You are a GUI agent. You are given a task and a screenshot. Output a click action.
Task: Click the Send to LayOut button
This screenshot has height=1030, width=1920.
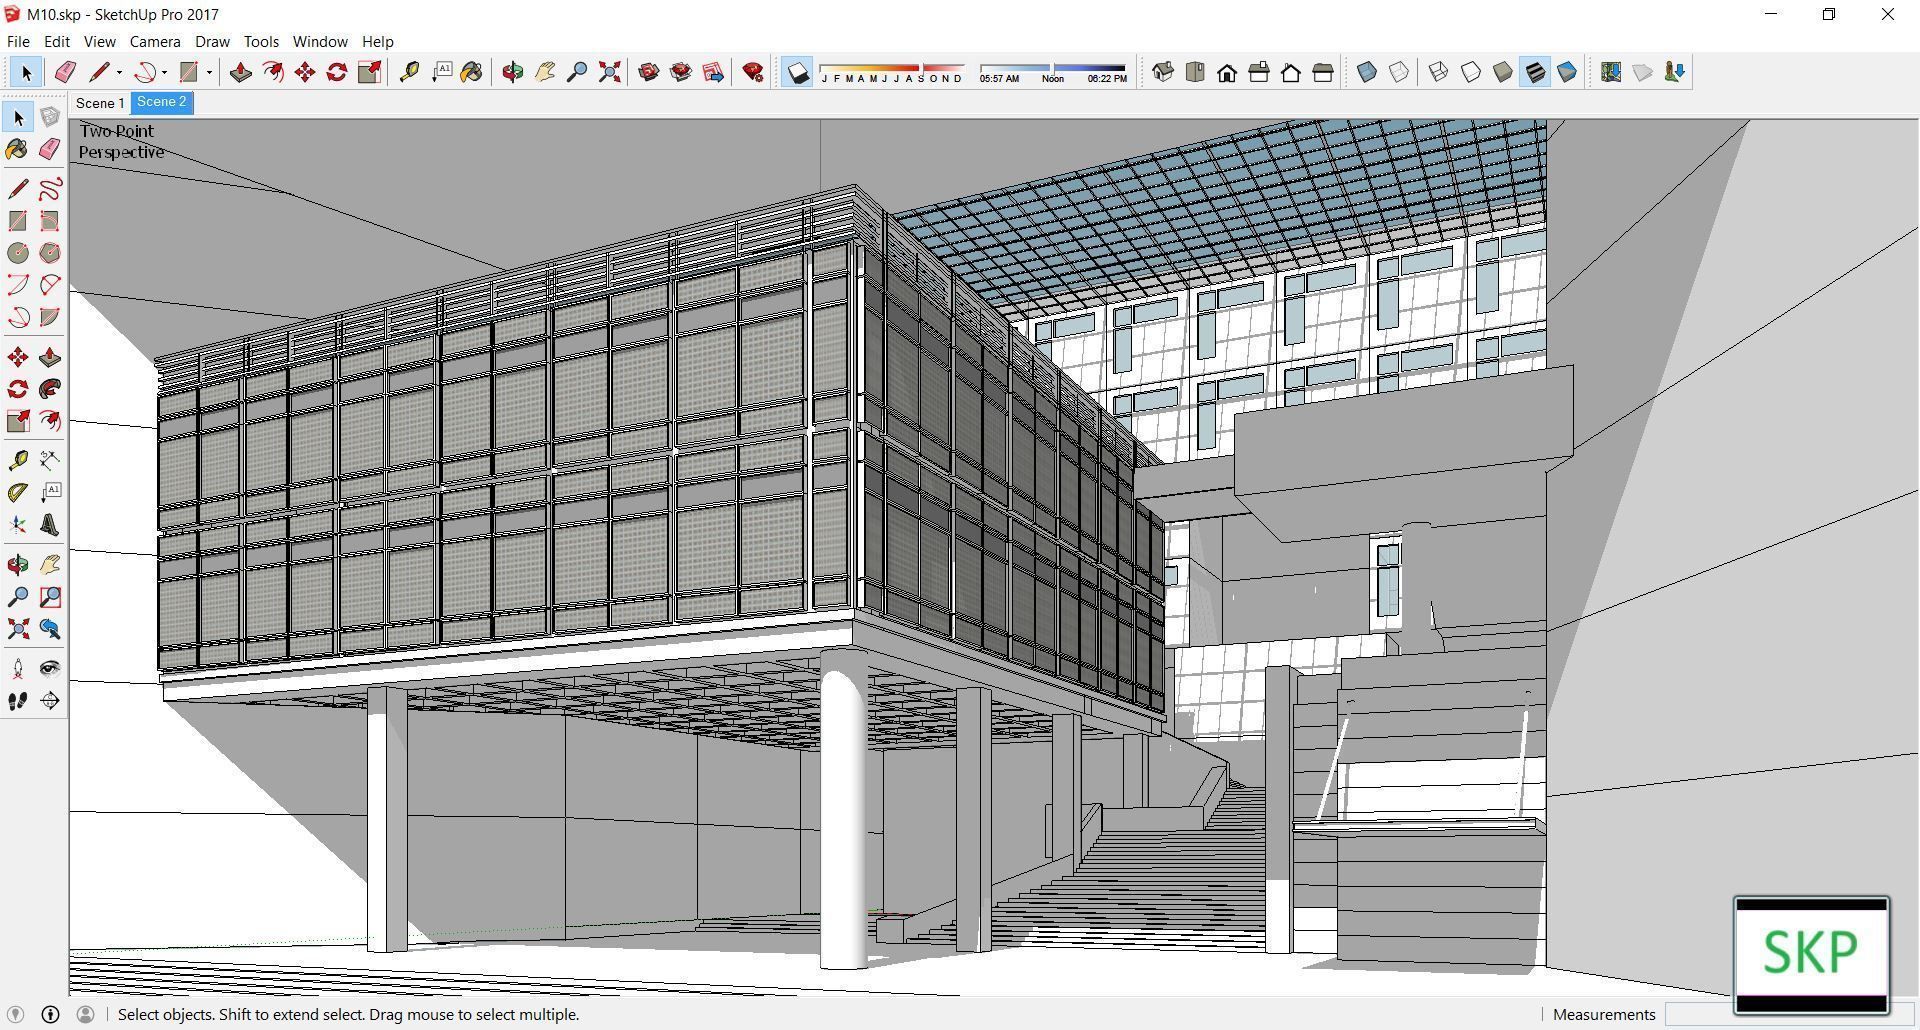[713, 72]
